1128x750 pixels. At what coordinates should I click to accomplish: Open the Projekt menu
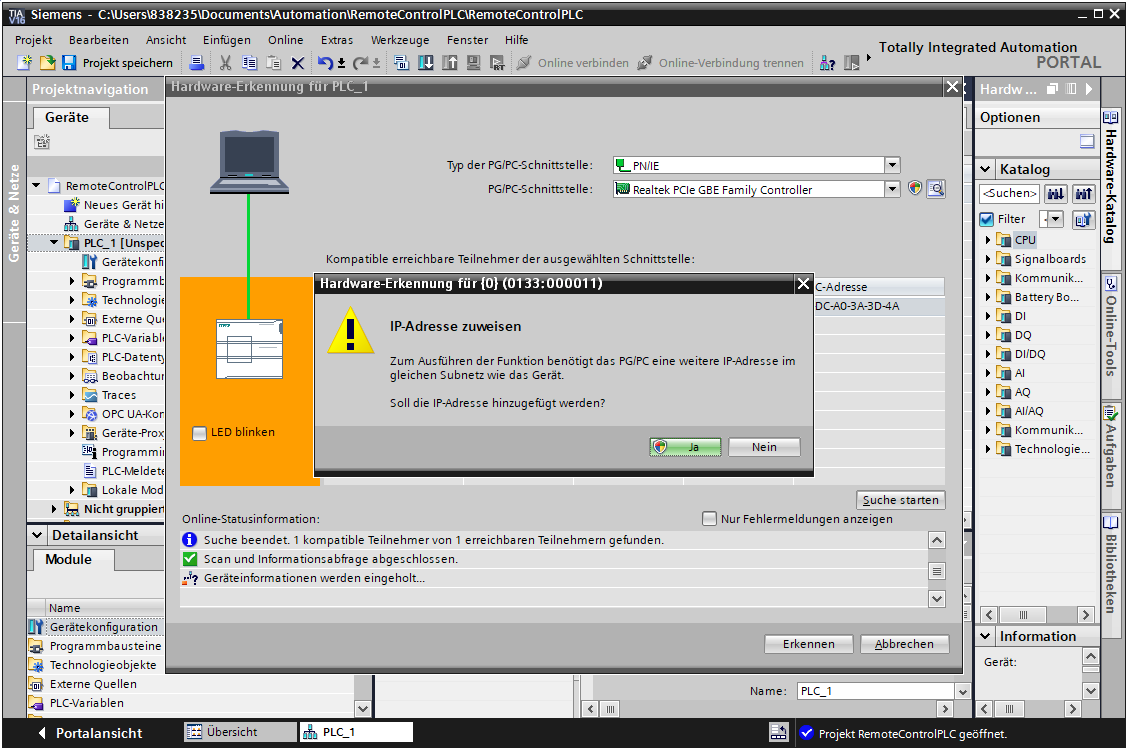tap(34, 40)
